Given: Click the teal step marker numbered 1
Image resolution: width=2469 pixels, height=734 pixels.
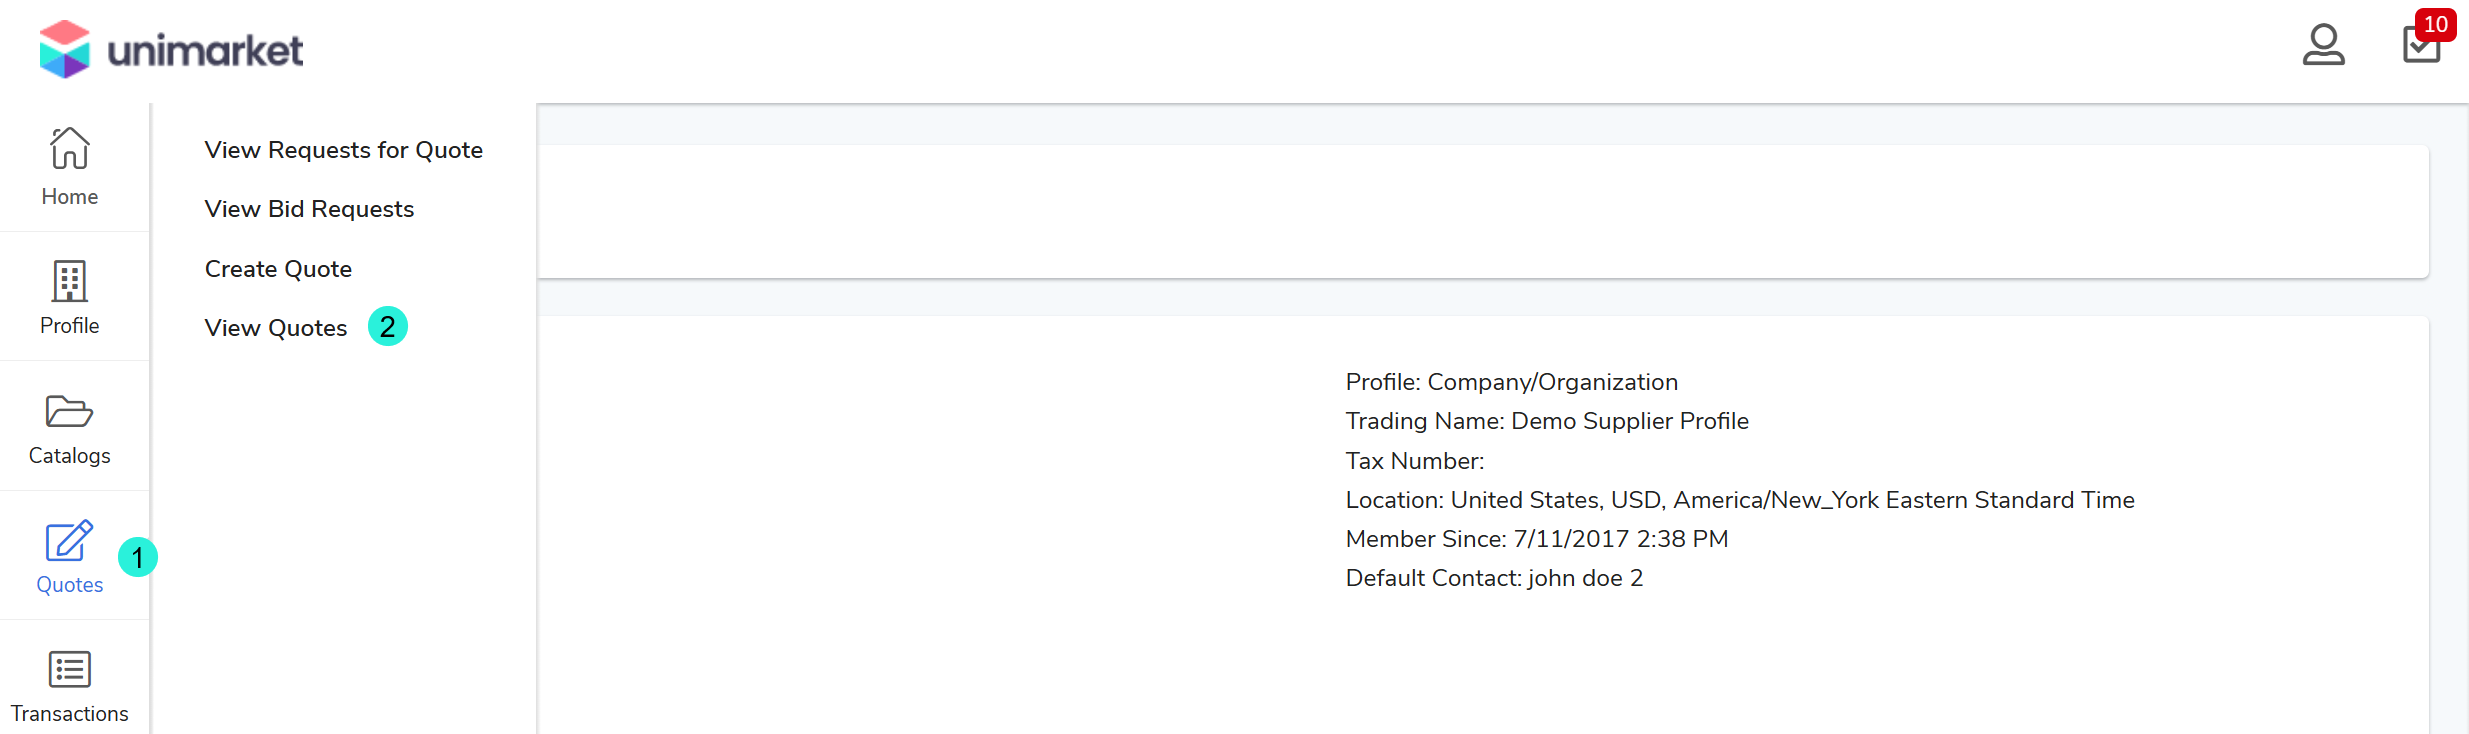Looking at the screenshot, I should click(138, 557).
